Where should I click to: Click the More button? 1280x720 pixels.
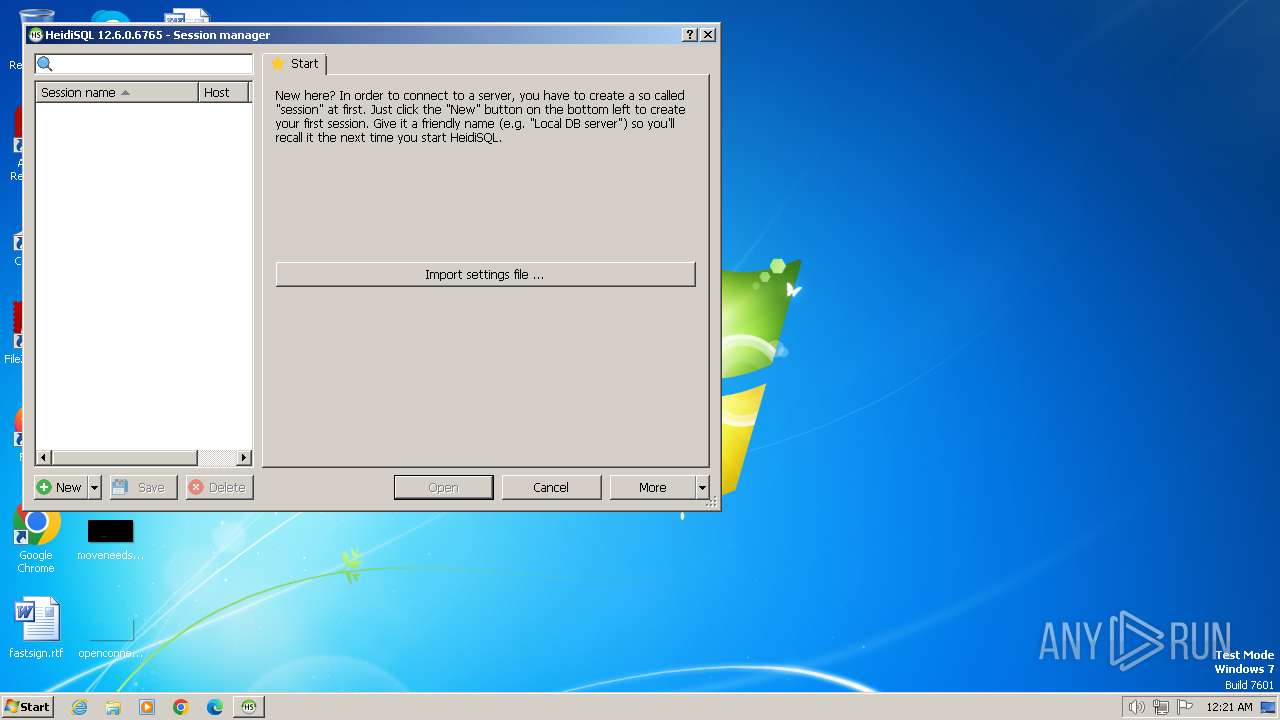pos(652,487)
